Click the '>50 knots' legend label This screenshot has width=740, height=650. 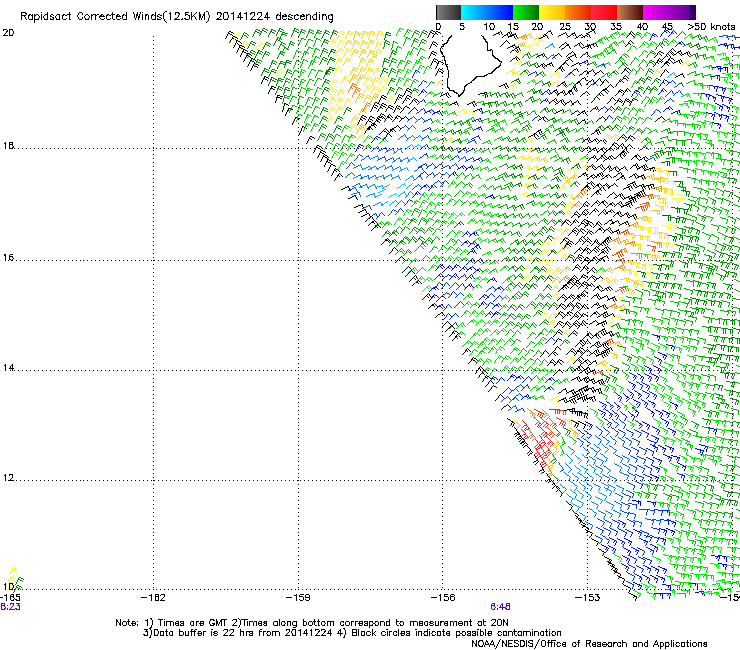[x=711, y=27]
